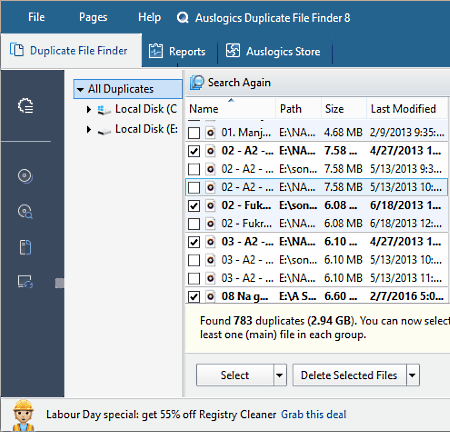Uncheck the 08 Na g... file checkbox
Image resolution: width=450 pixels, height=432 pixels.
194,296
